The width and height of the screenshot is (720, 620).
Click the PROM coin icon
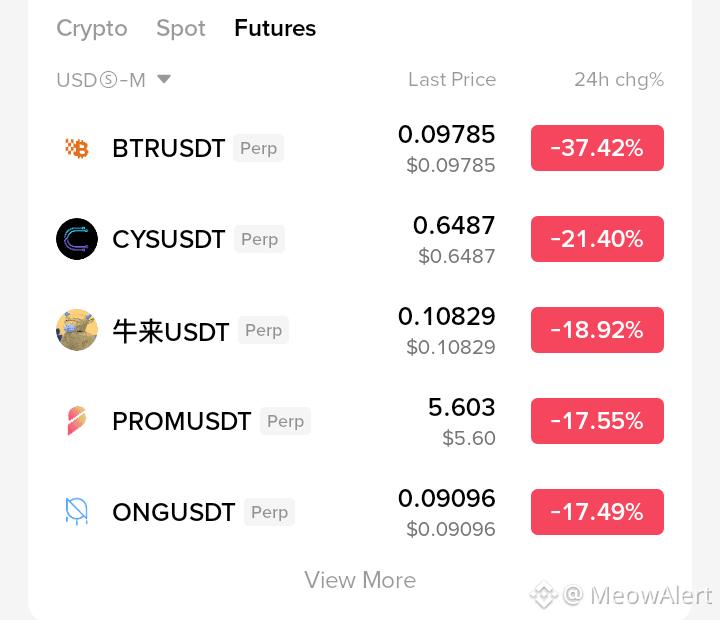[77, 420]
